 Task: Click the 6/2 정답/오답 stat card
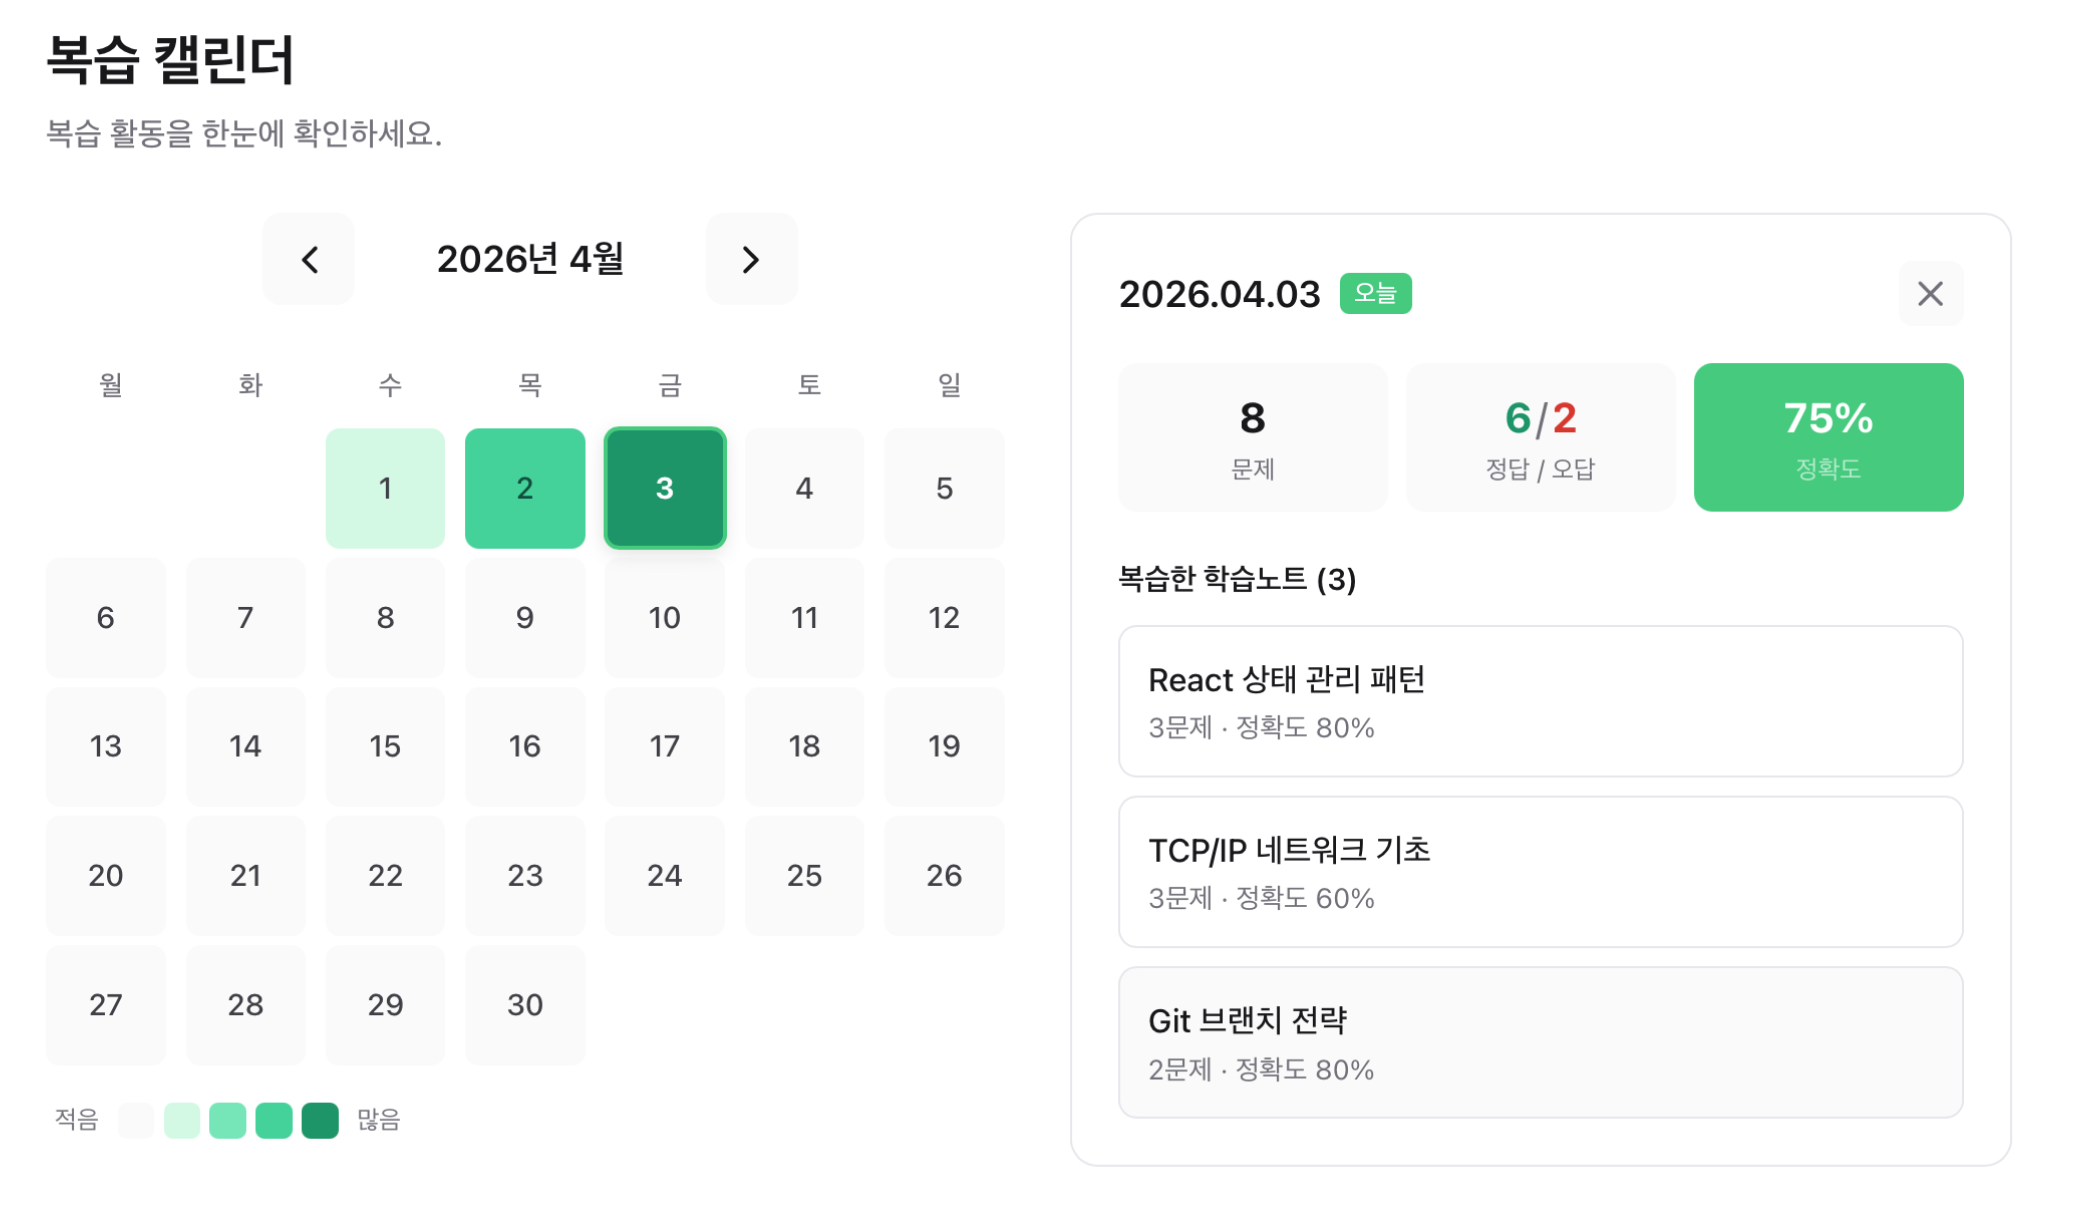(1540, 437)
